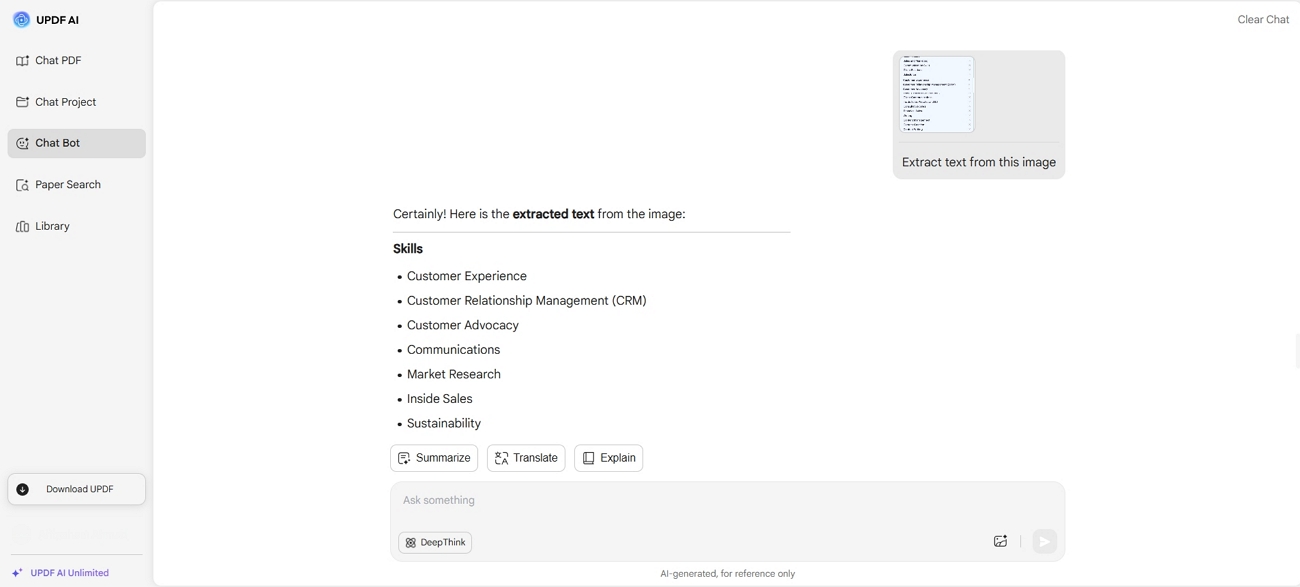Screen dimensions: 1300x587
Task: Click the Explain button
Action: click(x=608, y=458)
